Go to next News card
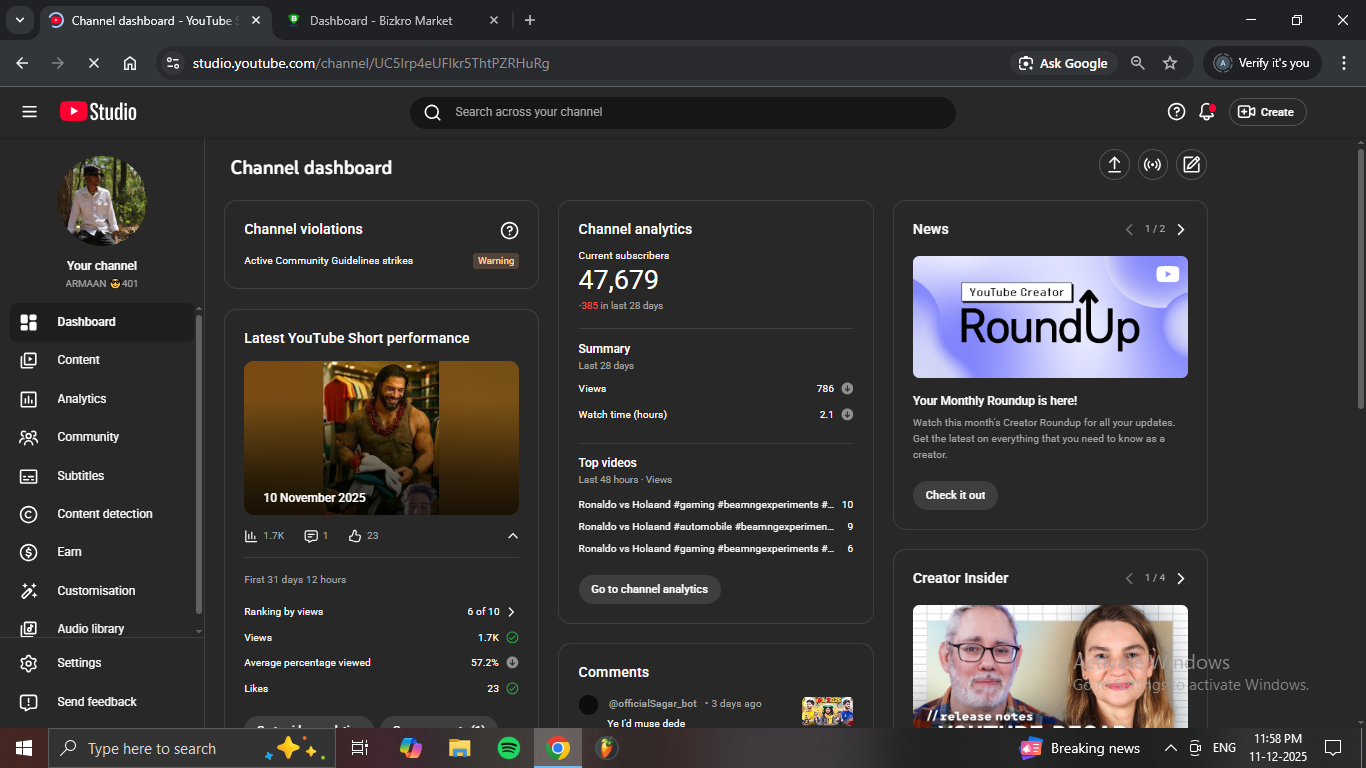Image resolution: width=1366 pixels, height=768 pixels. (1181, 230)
